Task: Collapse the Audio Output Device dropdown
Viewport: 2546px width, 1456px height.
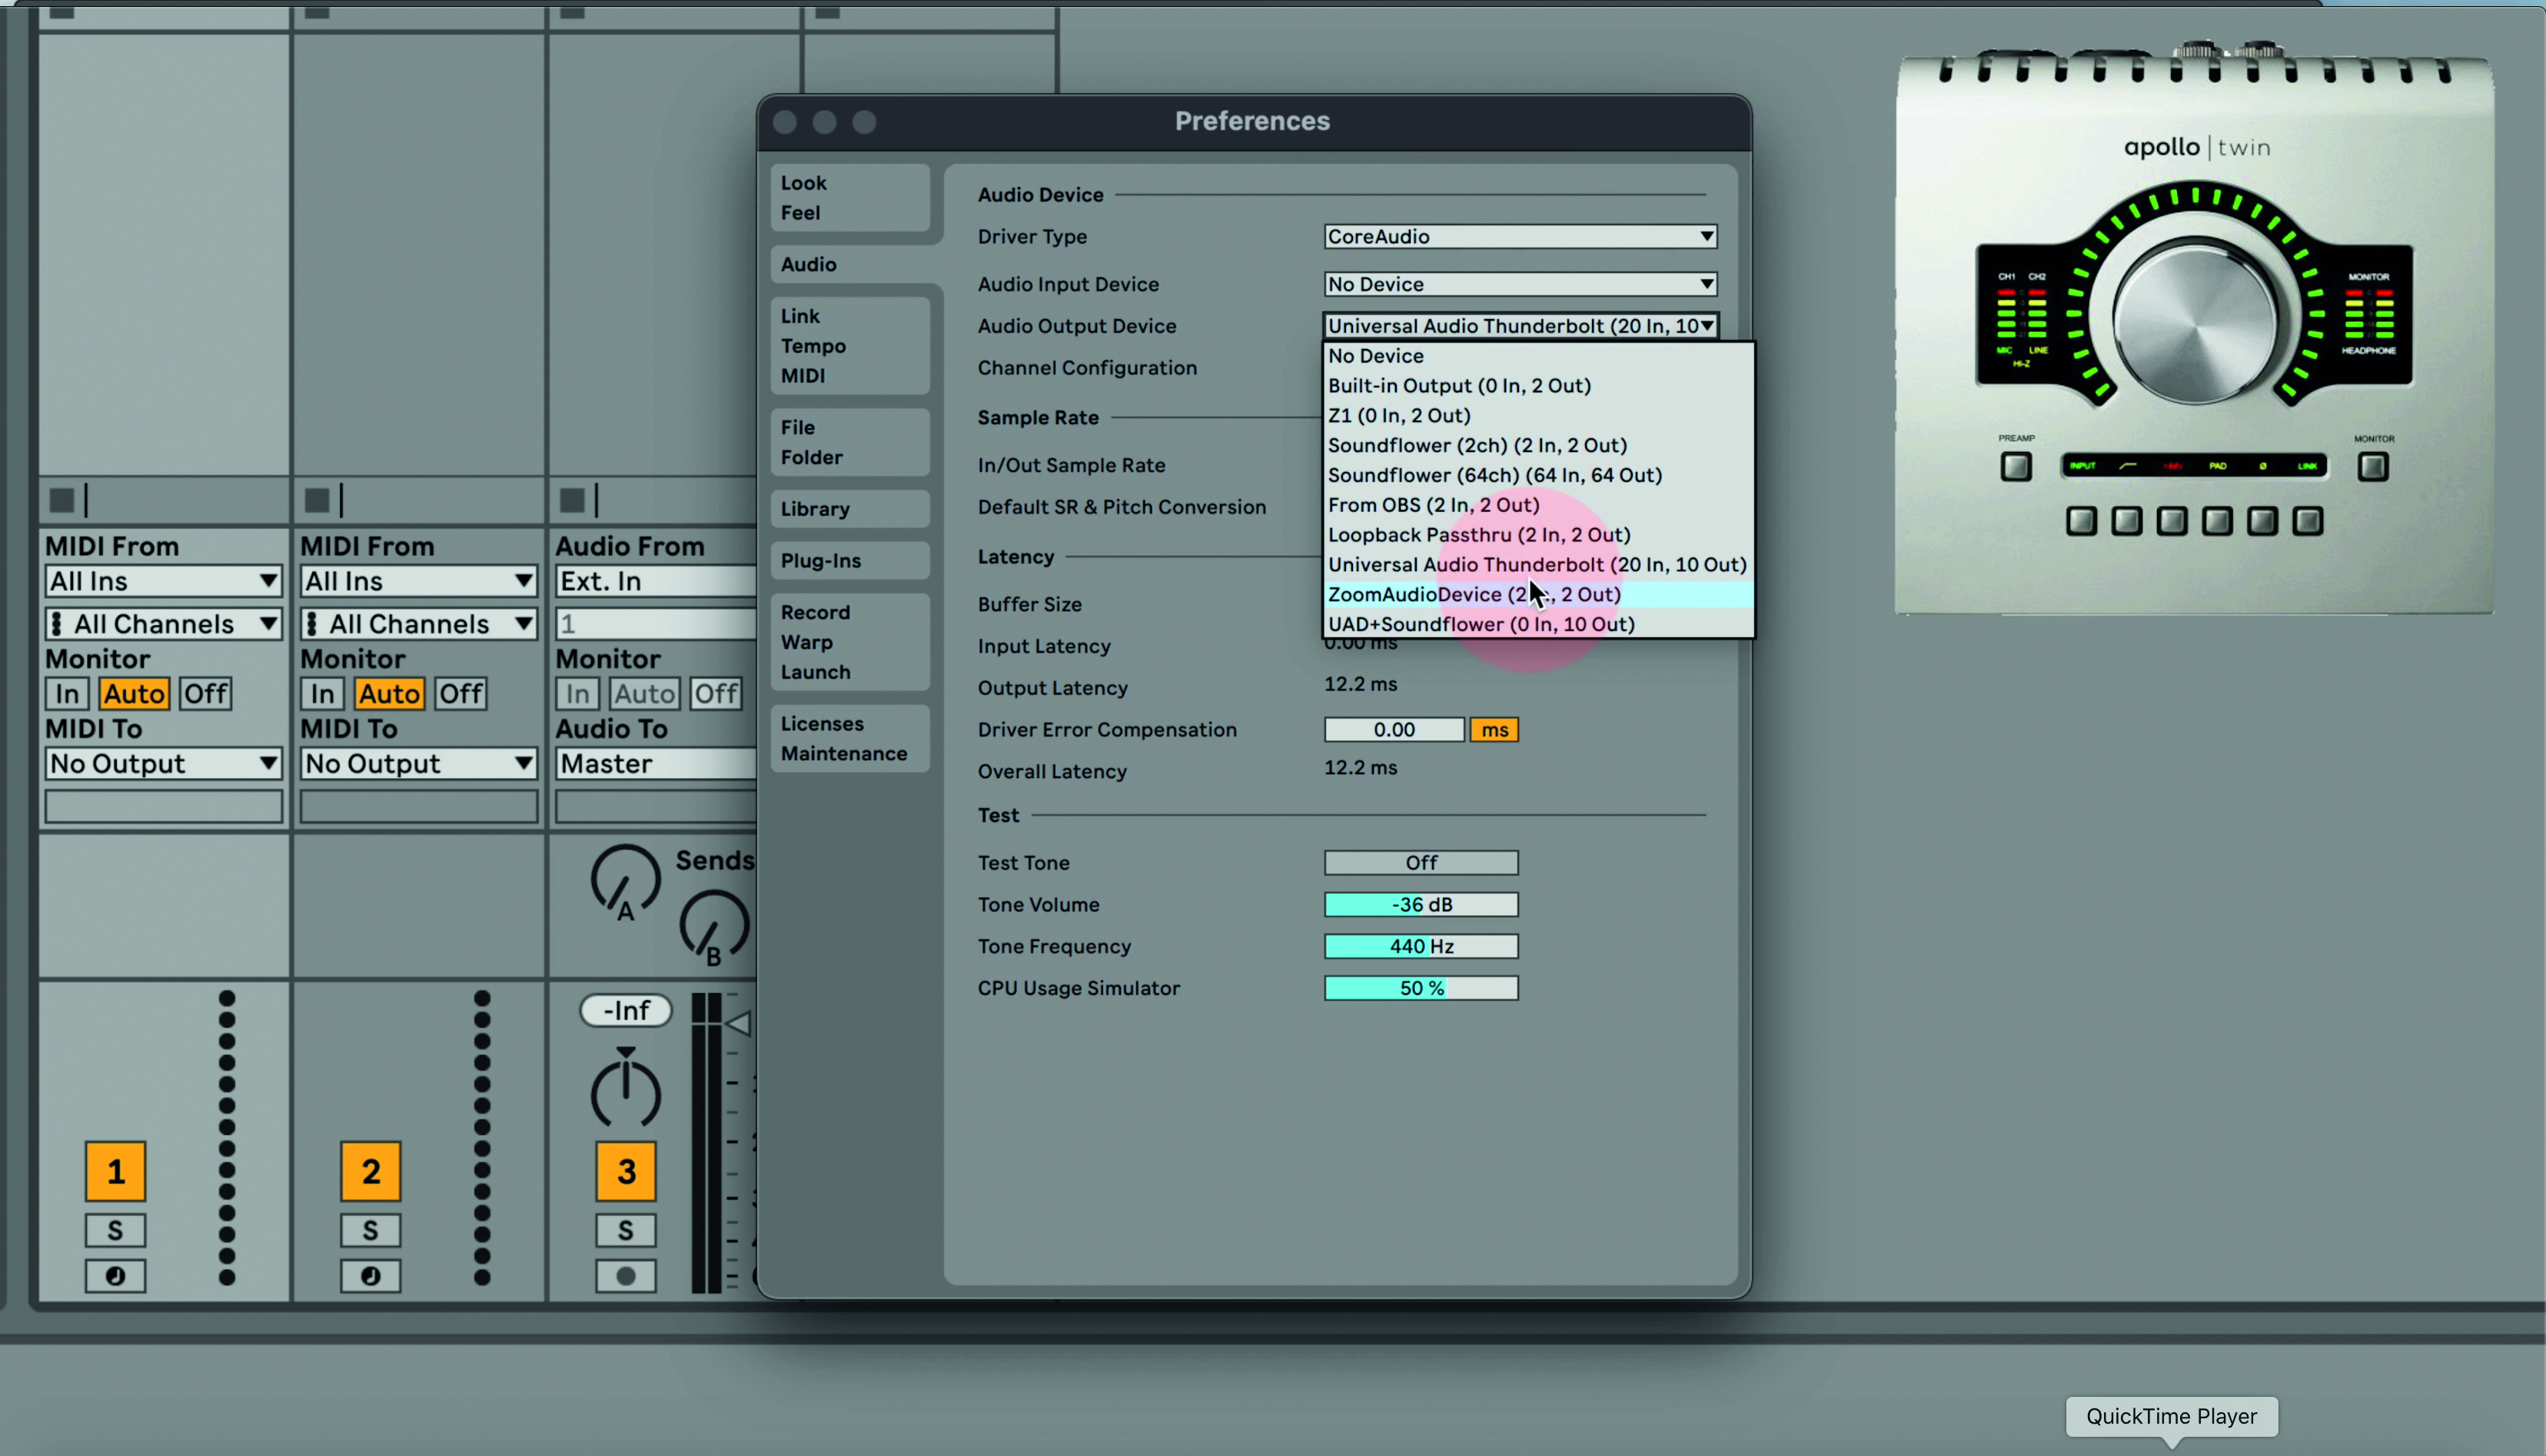Action: pyautogui.click(x=1520, y=326)
